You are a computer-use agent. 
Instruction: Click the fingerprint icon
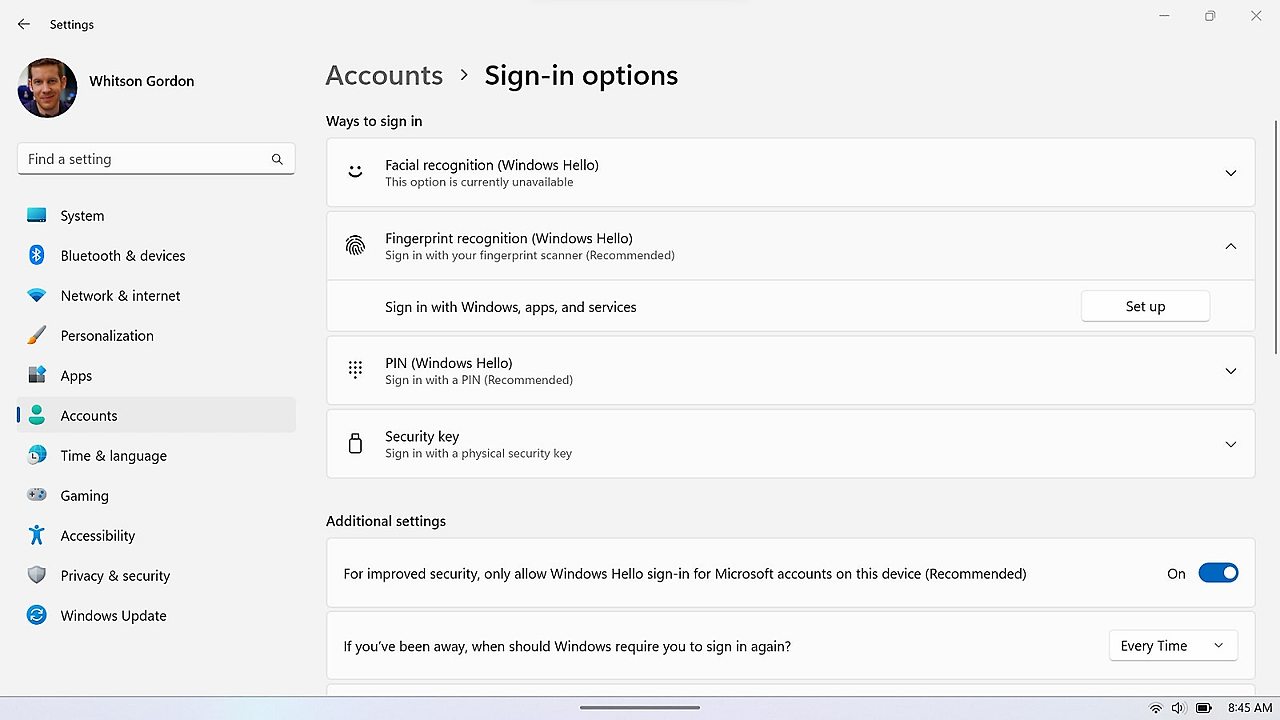(x=355, y=246)
